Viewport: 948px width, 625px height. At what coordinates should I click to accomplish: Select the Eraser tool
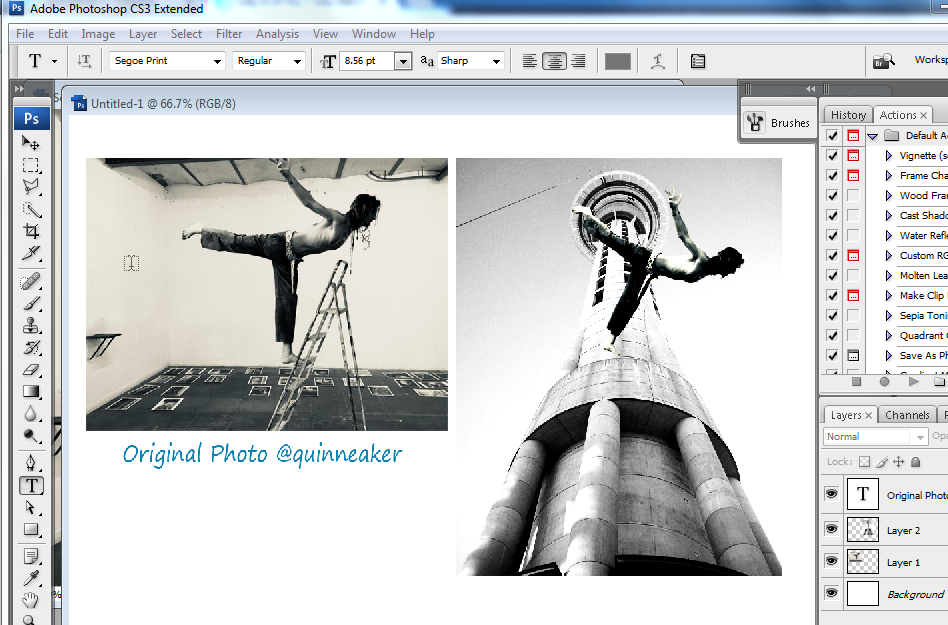[30, 369]
